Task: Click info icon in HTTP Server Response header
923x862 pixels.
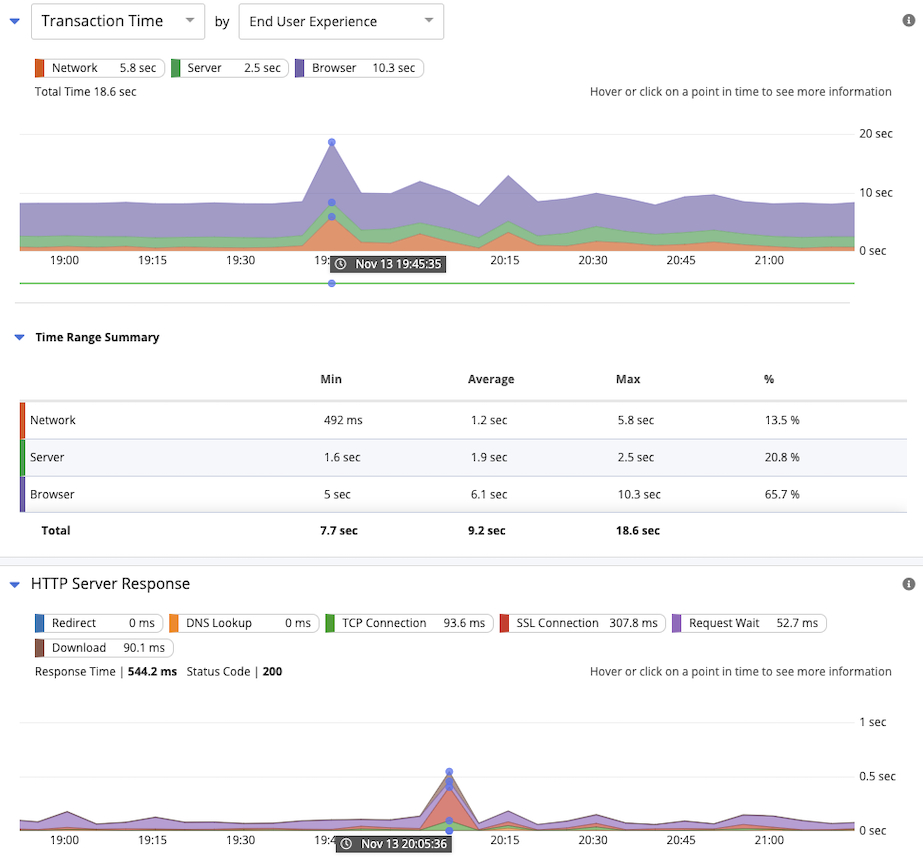Action: [x=908, y=584]
